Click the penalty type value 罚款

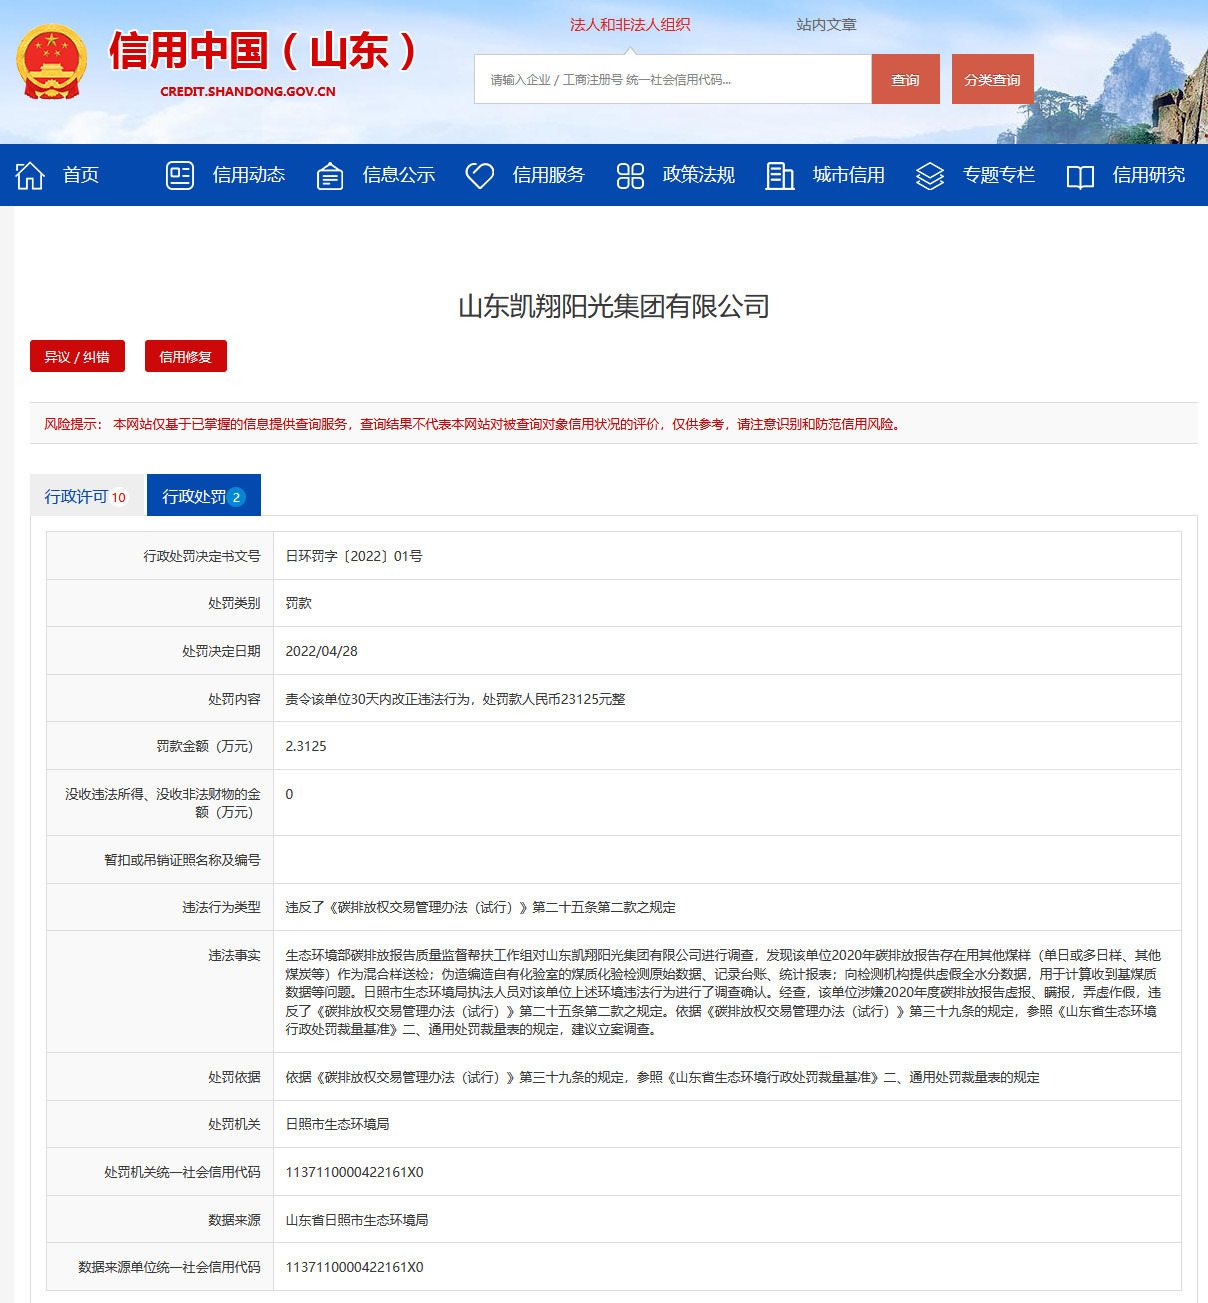(x=298, y=603)
